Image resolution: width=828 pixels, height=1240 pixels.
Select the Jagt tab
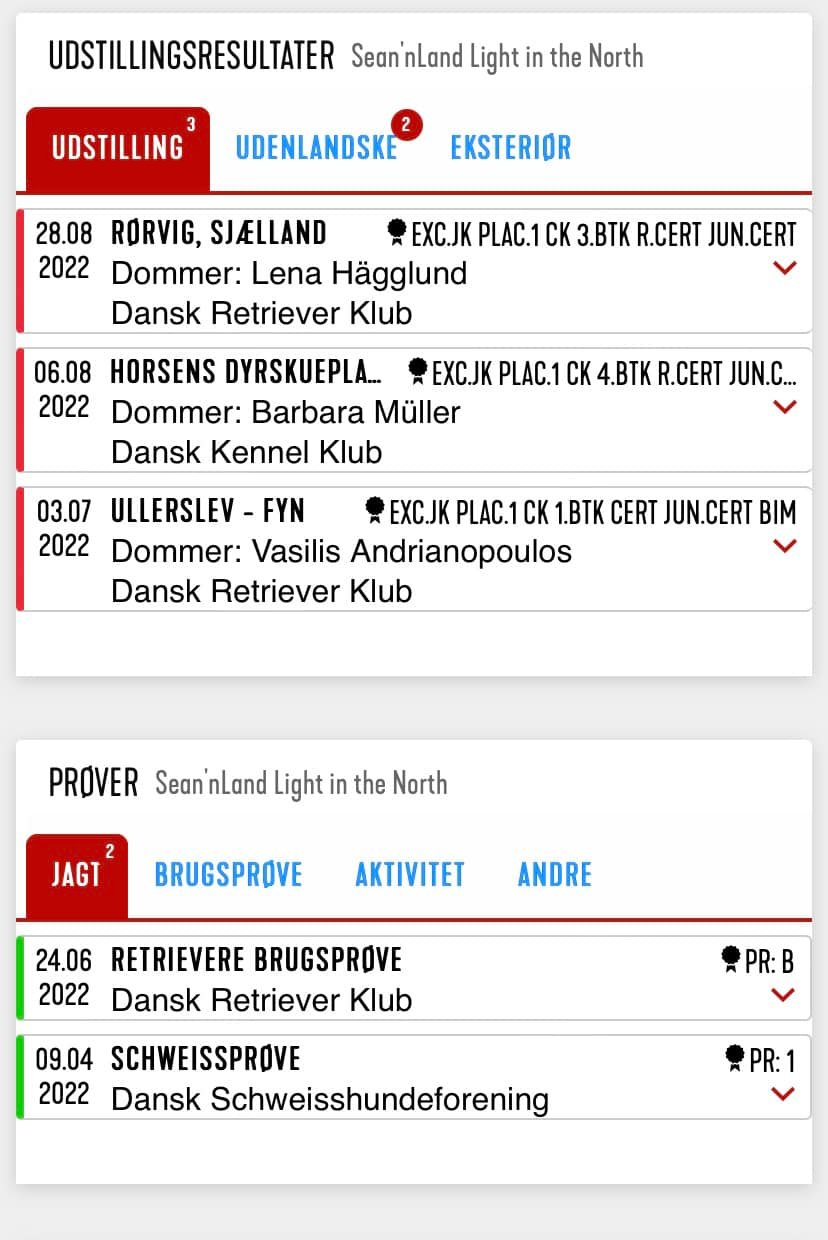coord(77,875)
